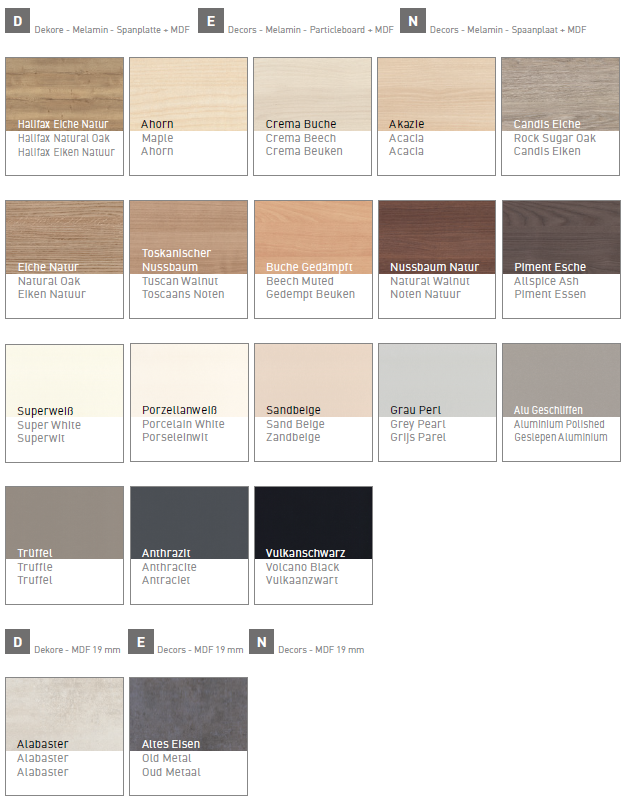Choose the Piment Esche swatch
Screen dimensions: 622x799
pos(560,237)
